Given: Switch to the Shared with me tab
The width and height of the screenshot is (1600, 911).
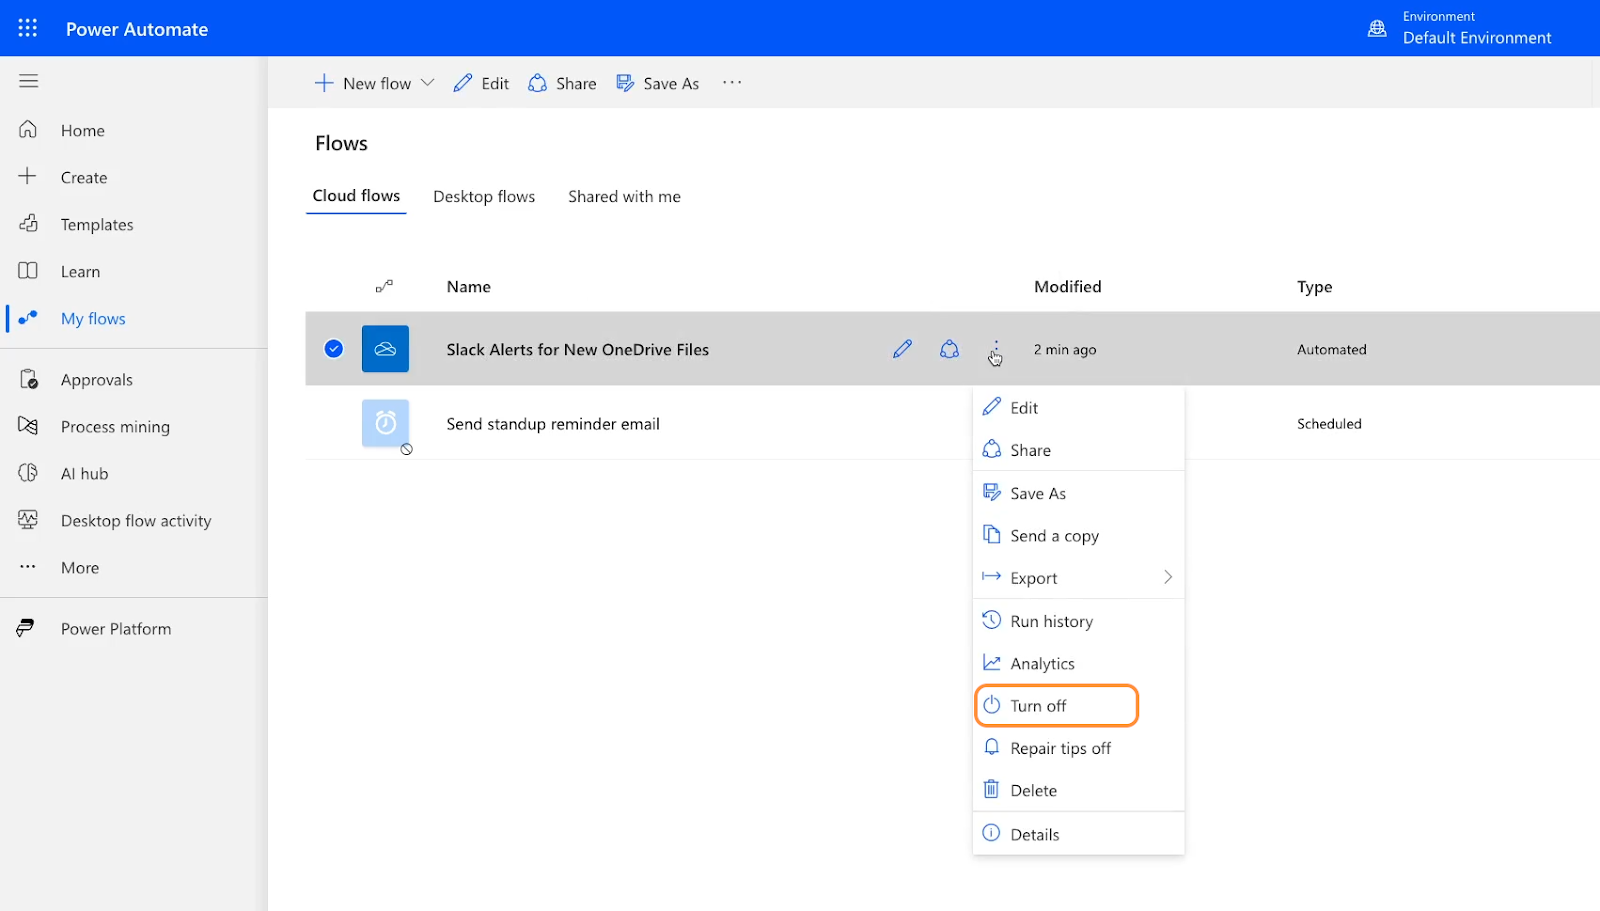Looking at the screenshot, I should [x=624, y=197].
